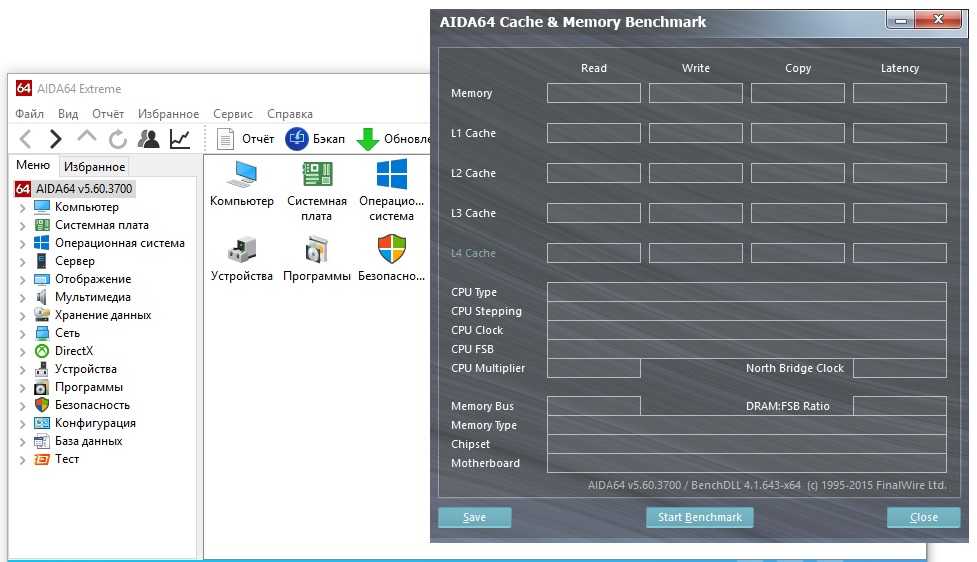Click the CPU Type info field
This screenshot has height=562, width=977.
click(x=746, y=292)
